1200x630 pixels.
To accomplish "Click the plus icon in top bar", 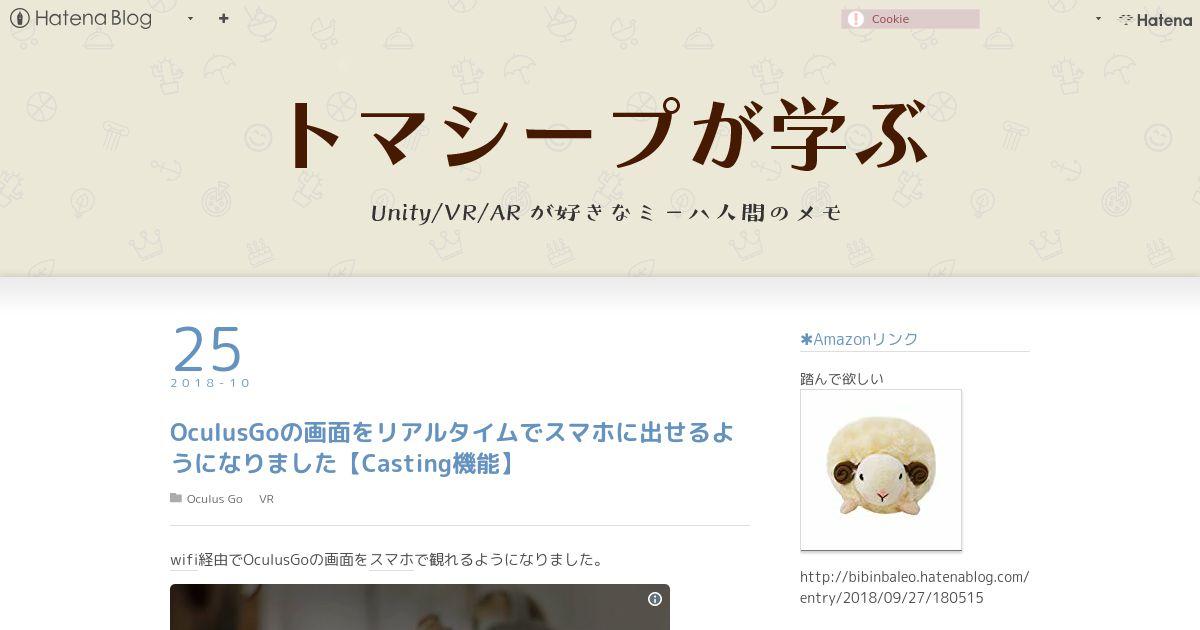I will click(223, 18).
